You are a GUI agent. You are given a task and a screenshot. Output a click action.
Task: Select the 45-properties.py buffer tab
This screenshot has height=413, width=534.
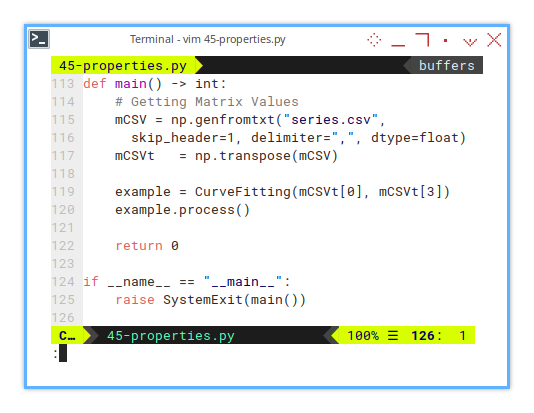point(123,65)
